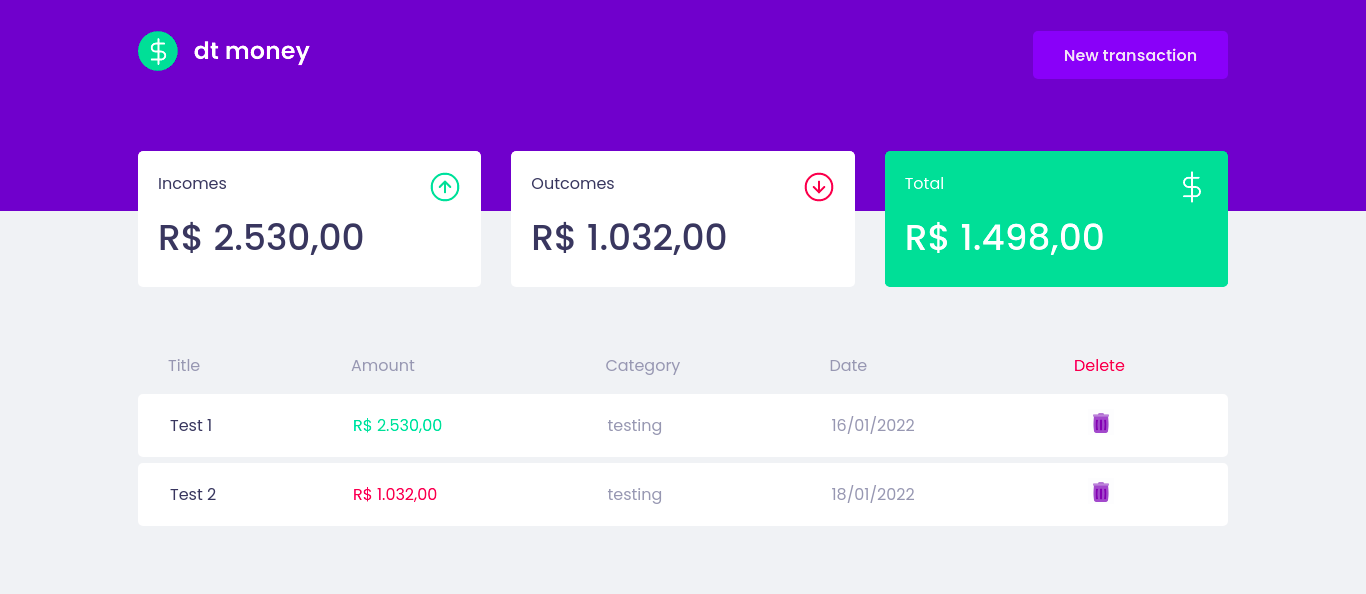Click the dt money dollar logo icon
The height and width of the screenshot is (594, 1366).
pyautogui.click(x=158, y=50)
